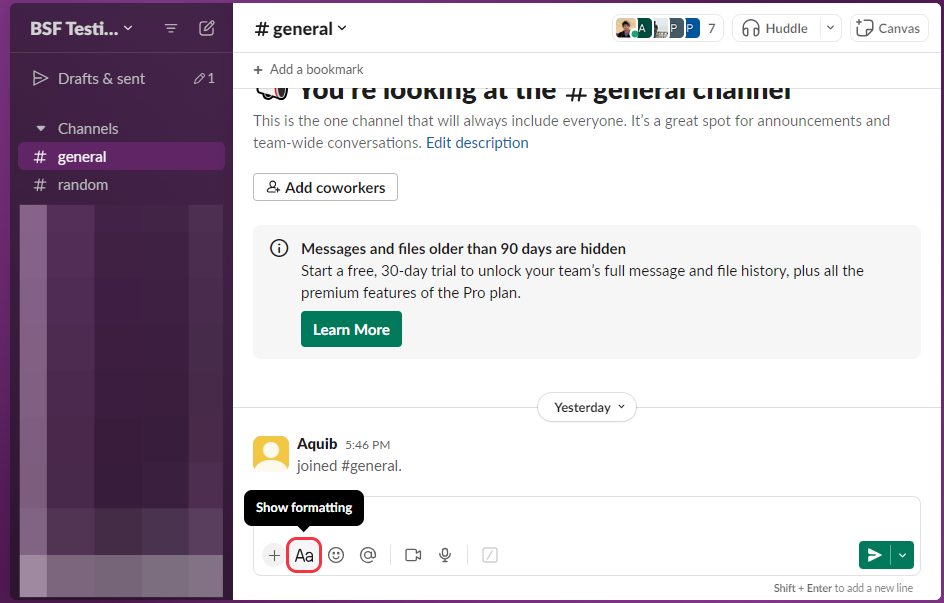
Task: Open the schedule send dropdown arrow
Action: (901, 554)
